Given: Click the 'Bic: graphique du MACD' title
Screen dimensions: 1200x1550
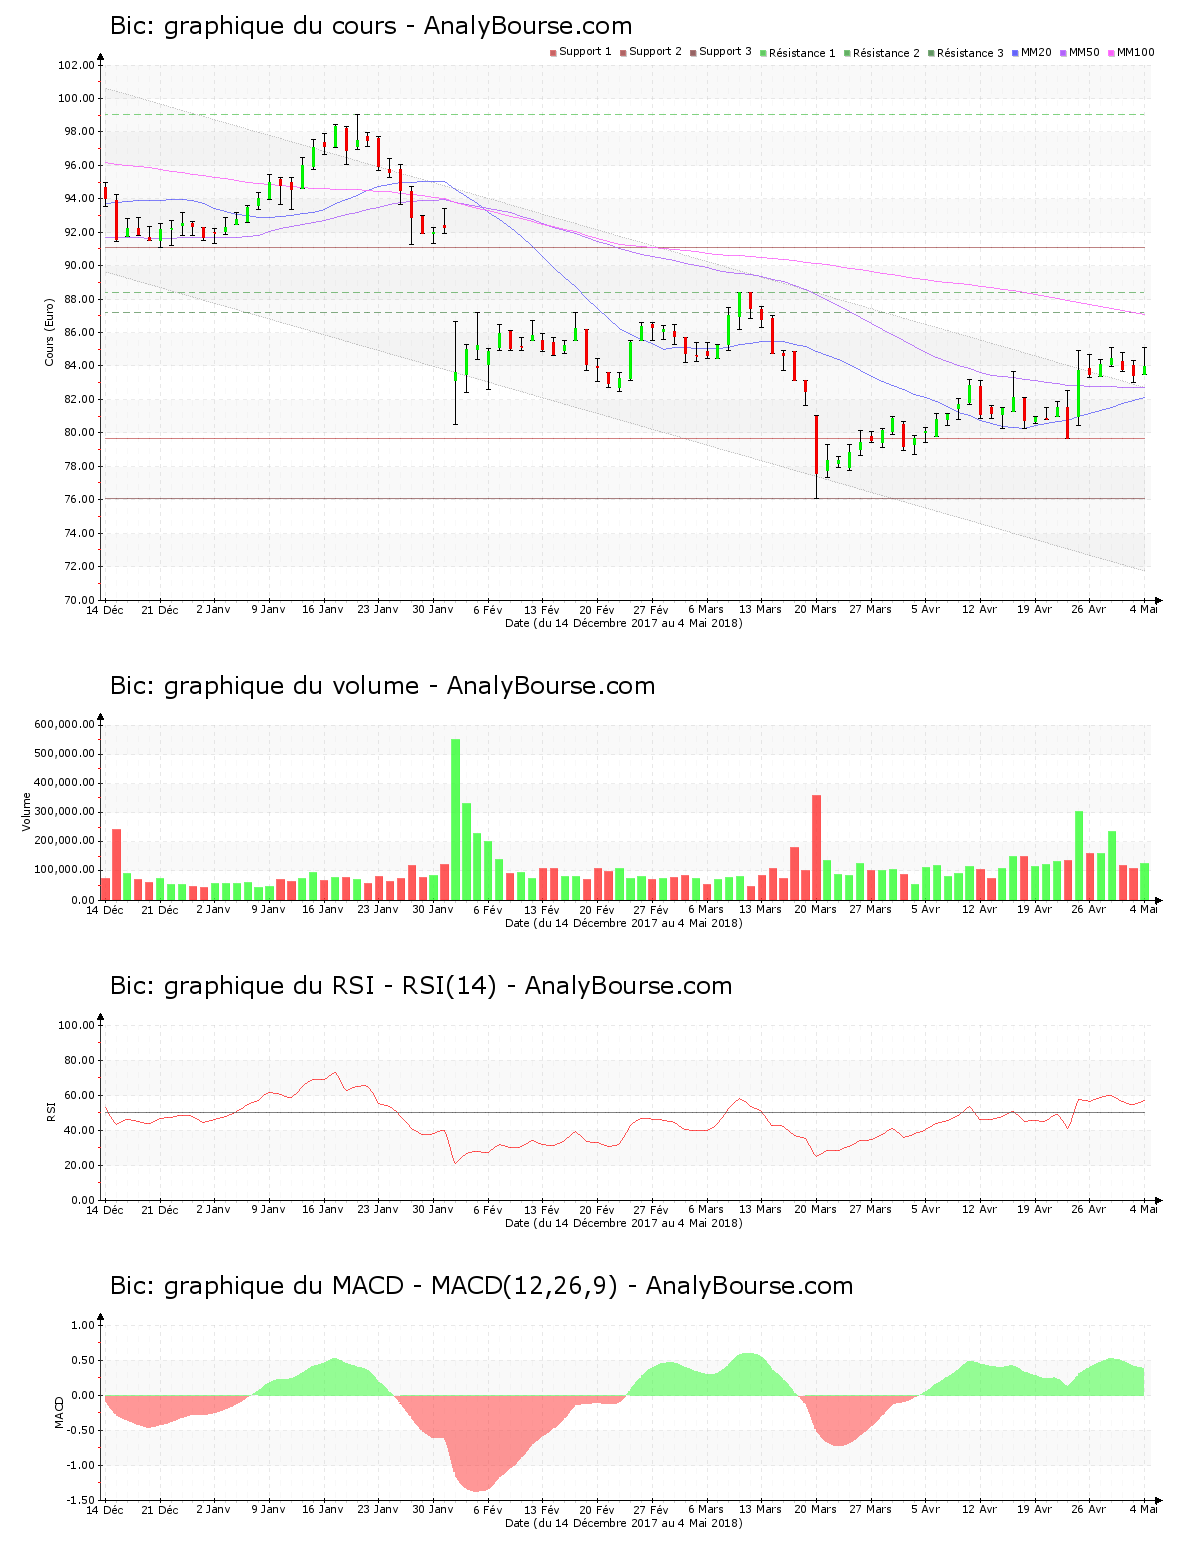Looking at the screenshot, I should 257,1286.
